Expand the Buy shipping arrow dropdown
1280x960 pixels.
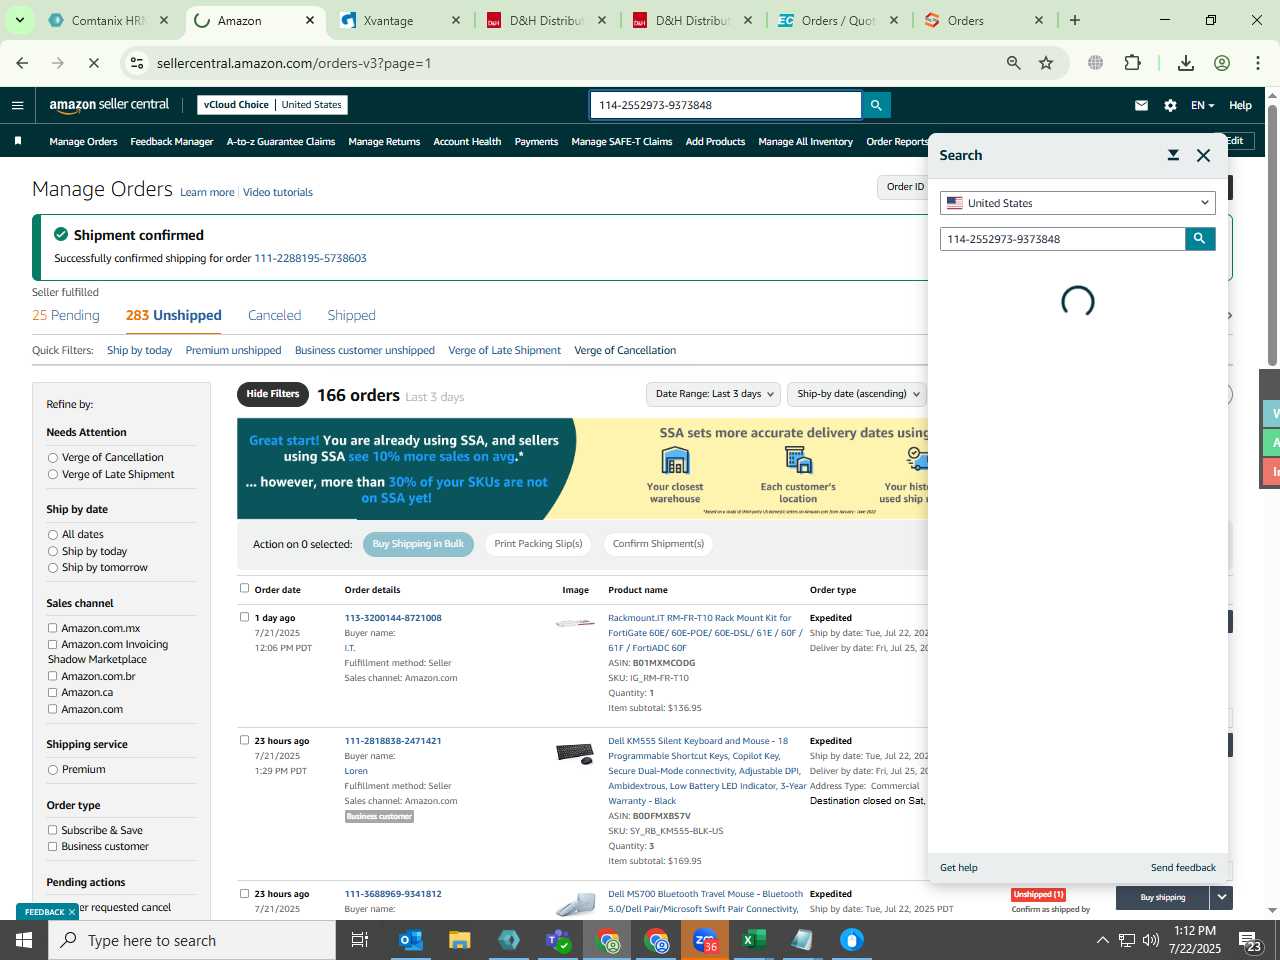pos(1221,897)
